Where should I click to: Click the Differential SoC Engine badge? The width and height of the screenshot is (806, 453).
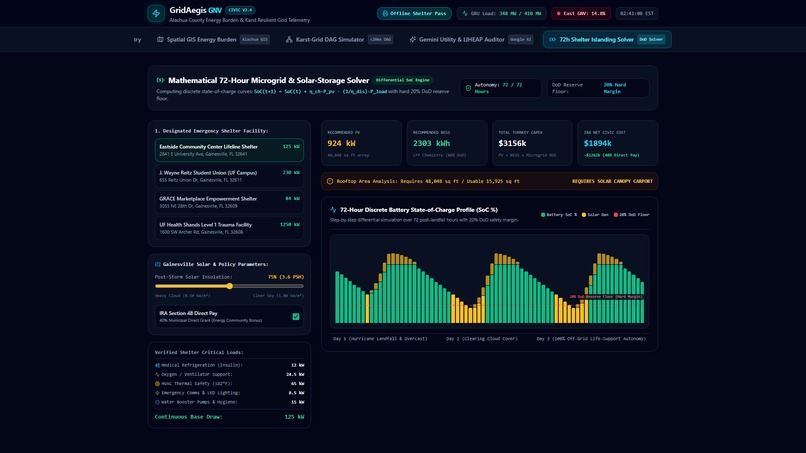click(x=403, y=80)
